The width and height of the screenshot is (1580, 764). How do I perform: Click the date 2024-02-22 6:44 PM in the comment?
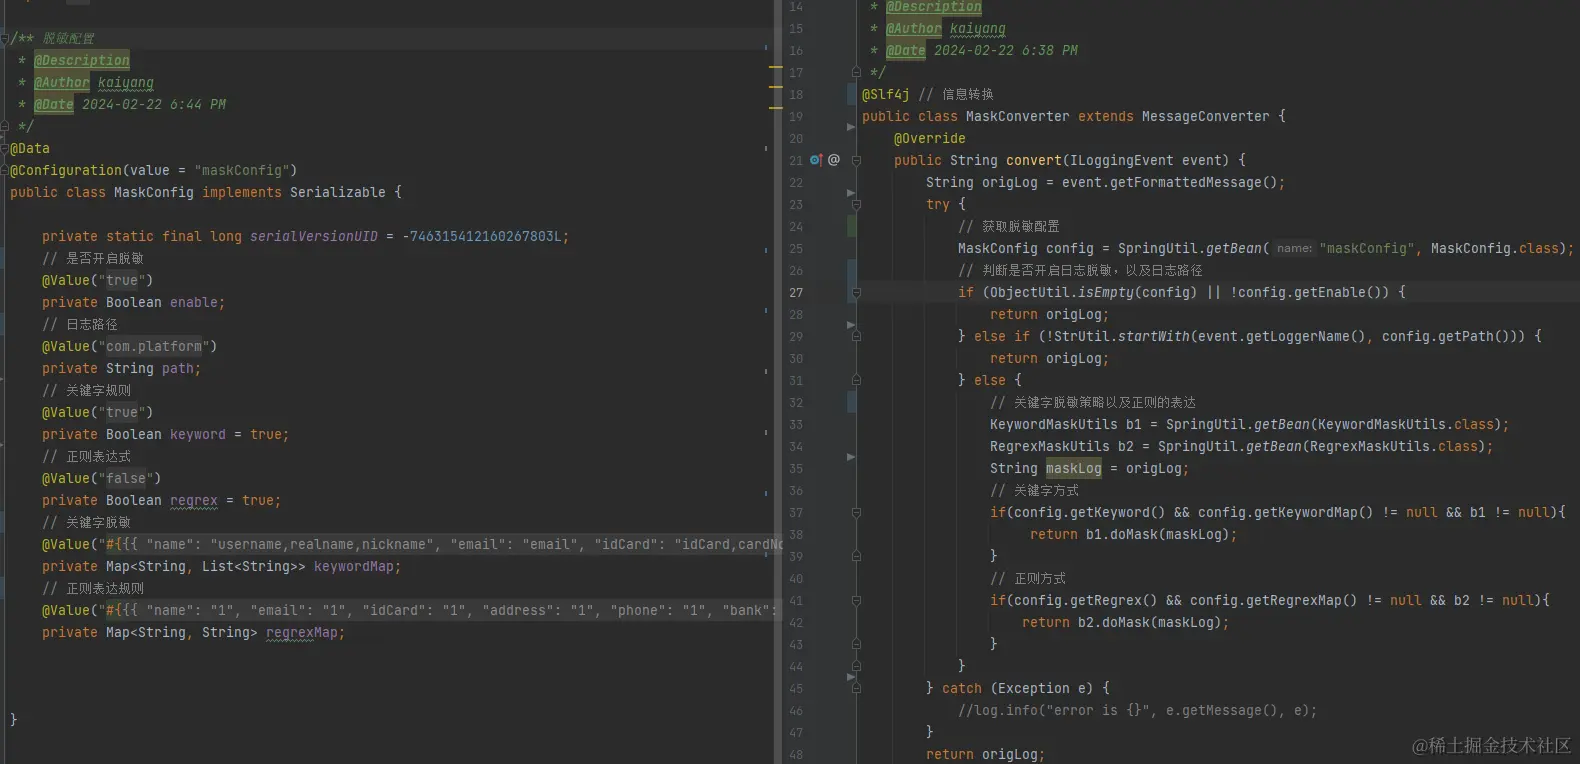[x=154, y=104]
